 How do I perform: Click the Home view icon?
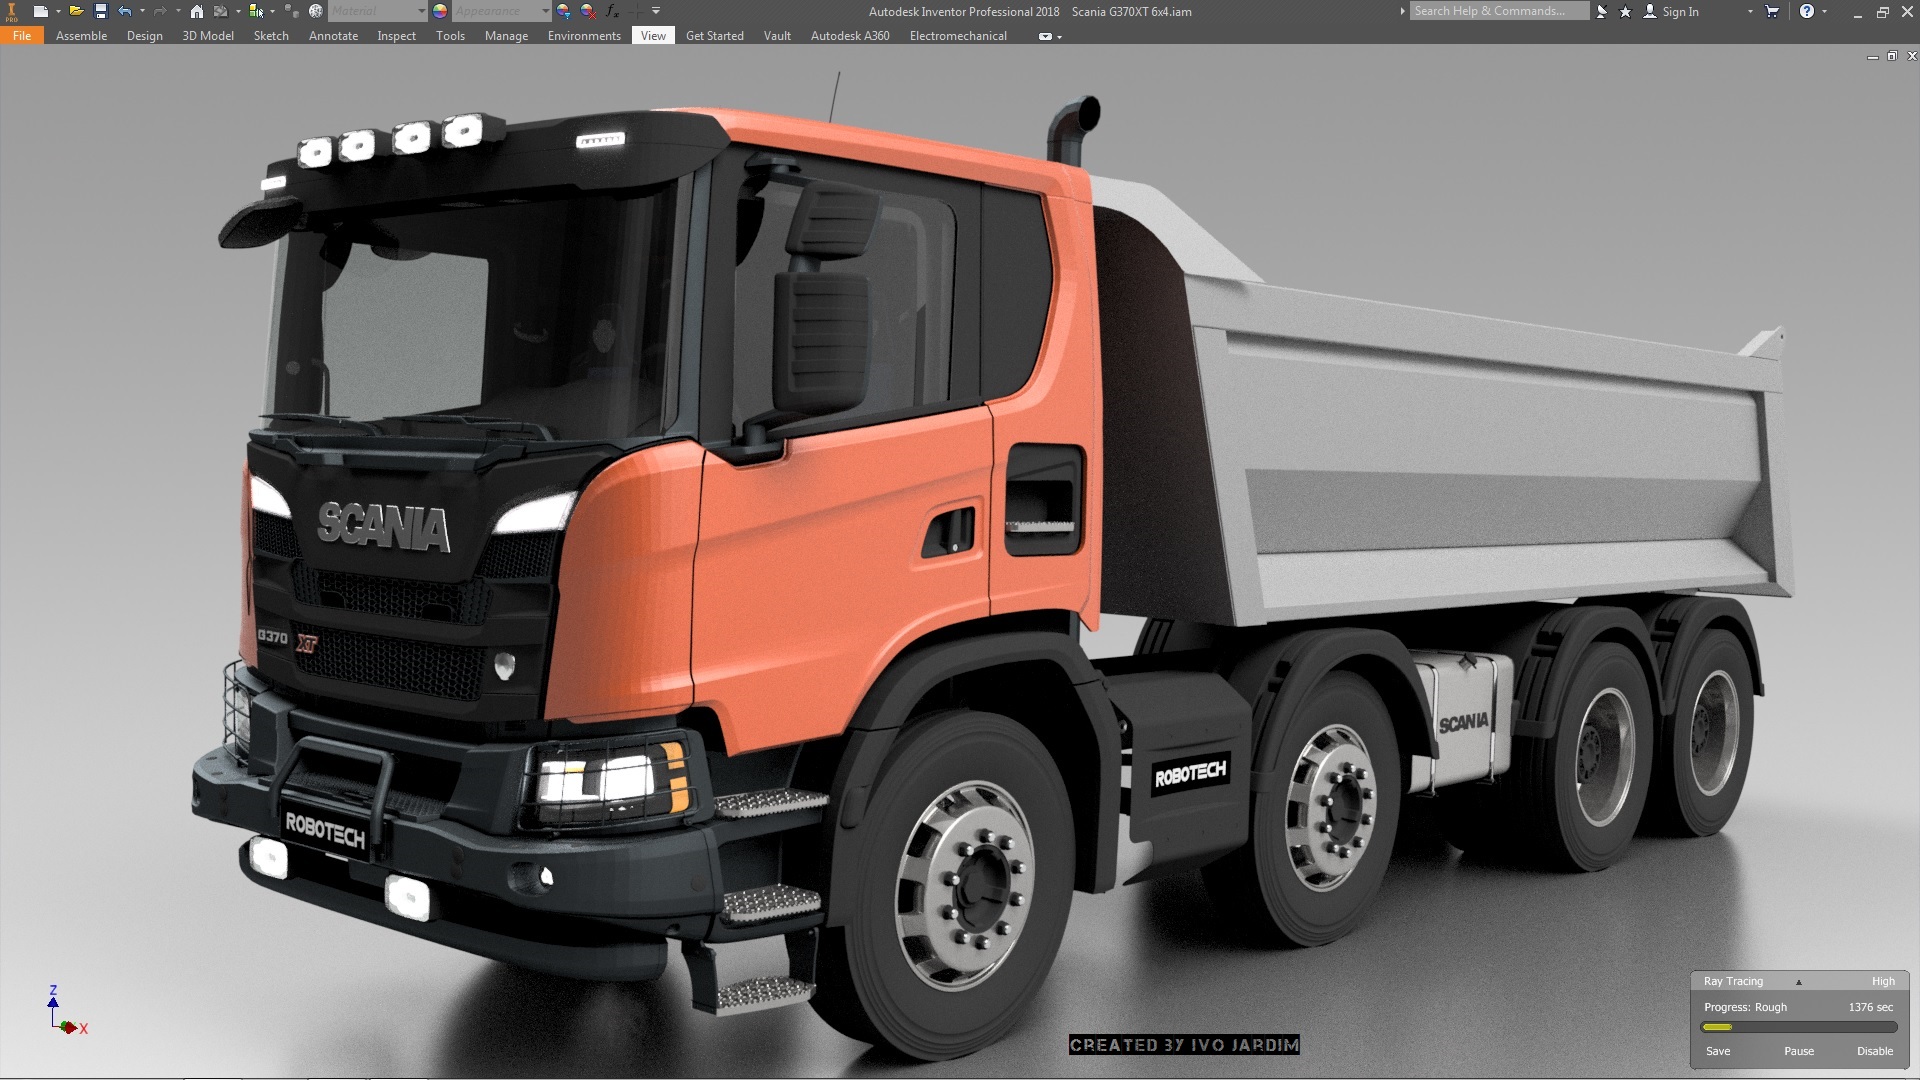[197, 11]
